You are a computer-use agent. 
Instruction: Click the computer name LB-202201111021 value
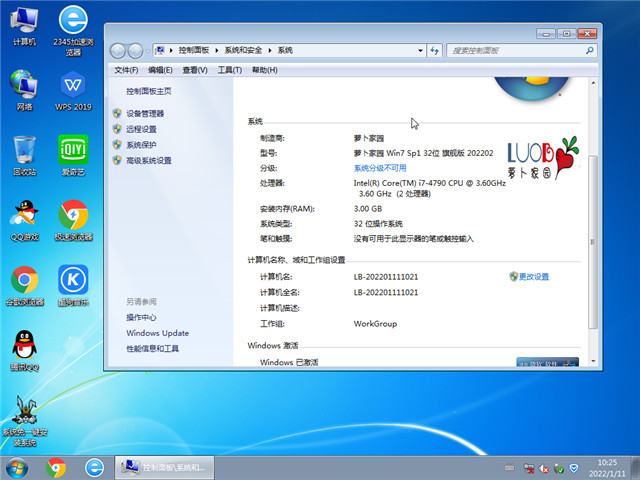(x=386, y=277)
